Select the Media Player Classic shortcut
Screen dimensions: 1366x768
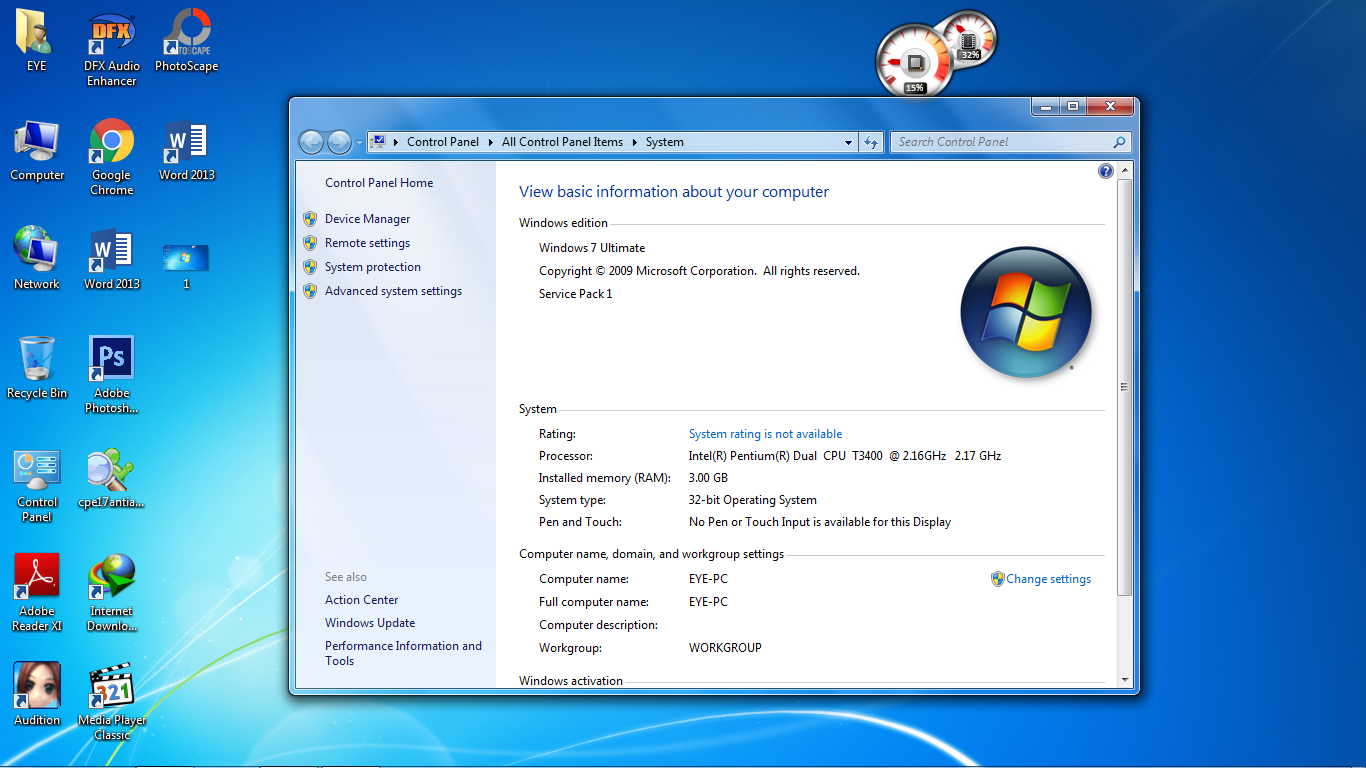coord(111,702)
